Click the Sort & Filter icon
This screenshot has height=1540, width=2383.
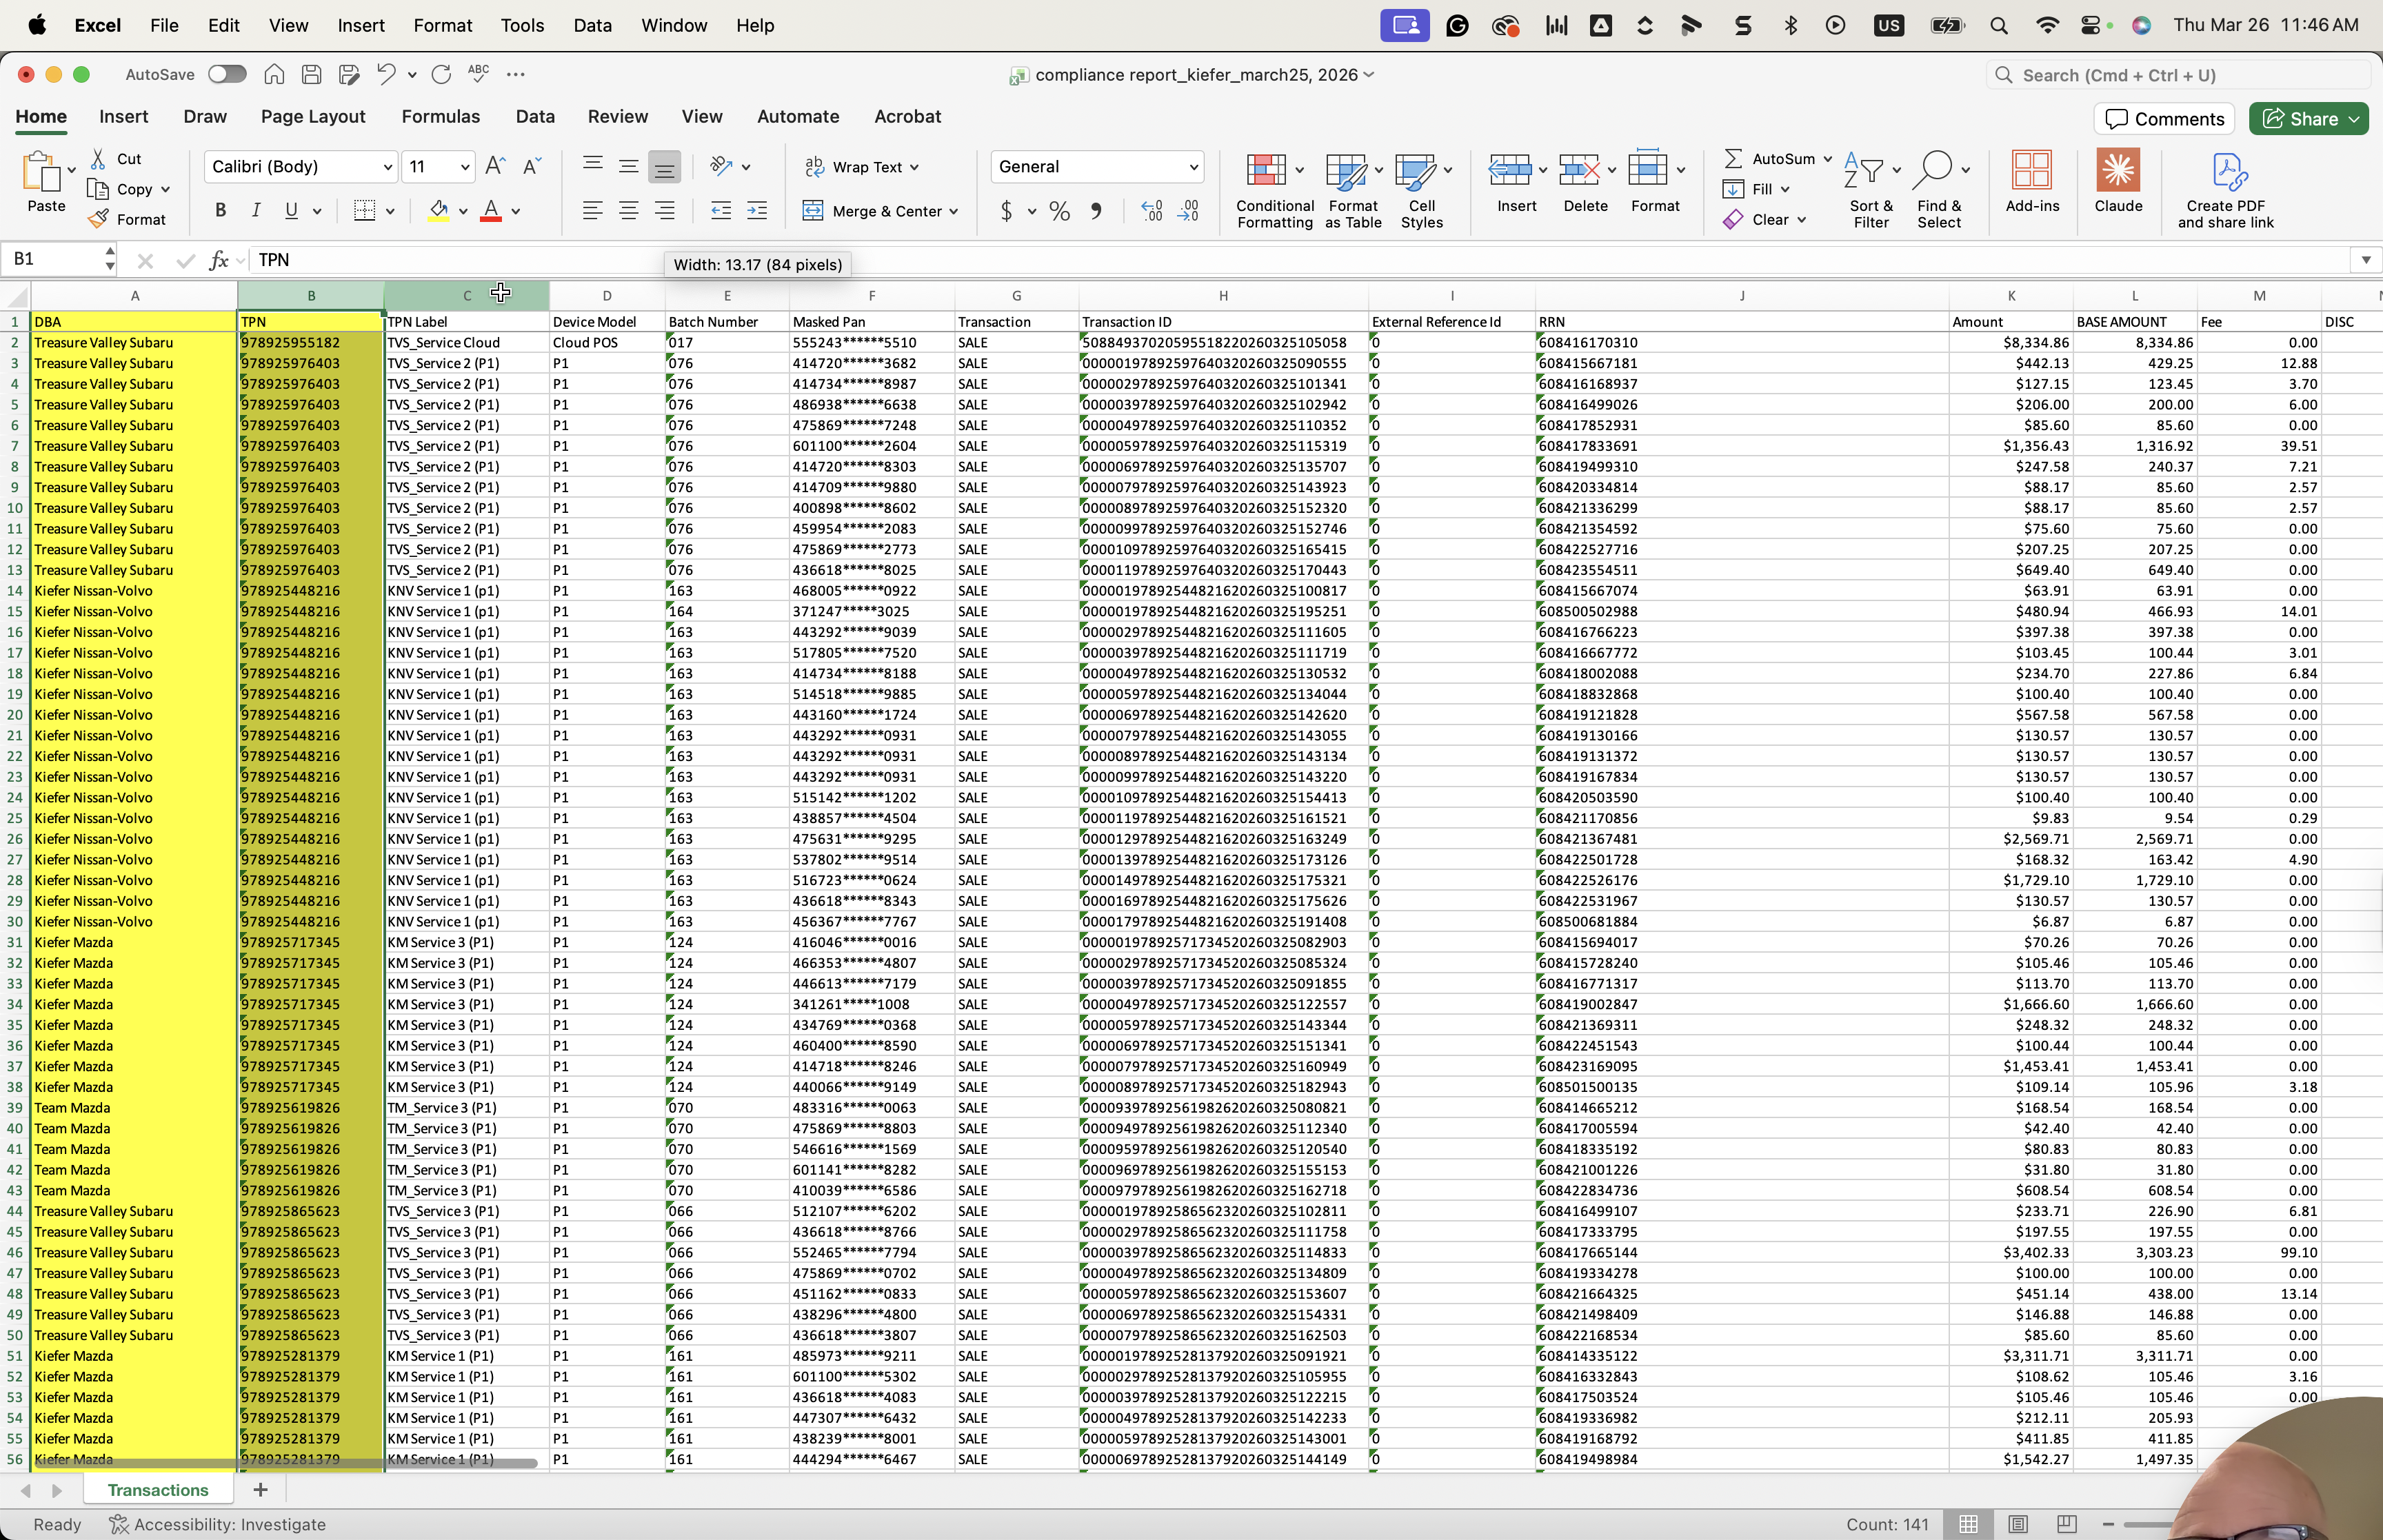click(1863, 170)
